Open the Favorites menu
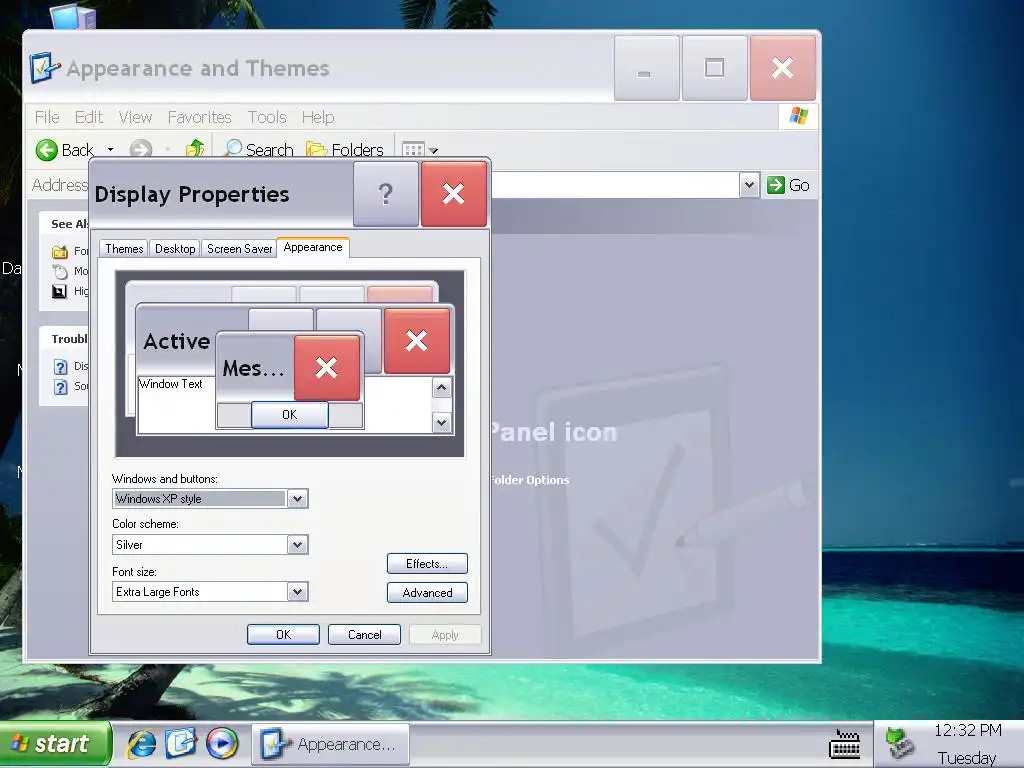 [199, 117]
